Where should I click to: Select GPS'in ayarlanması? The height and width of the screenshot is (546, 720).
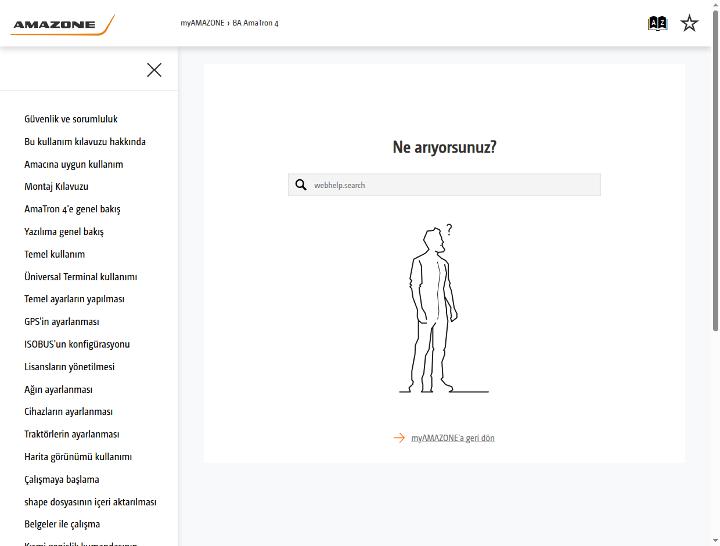point(62,321)
